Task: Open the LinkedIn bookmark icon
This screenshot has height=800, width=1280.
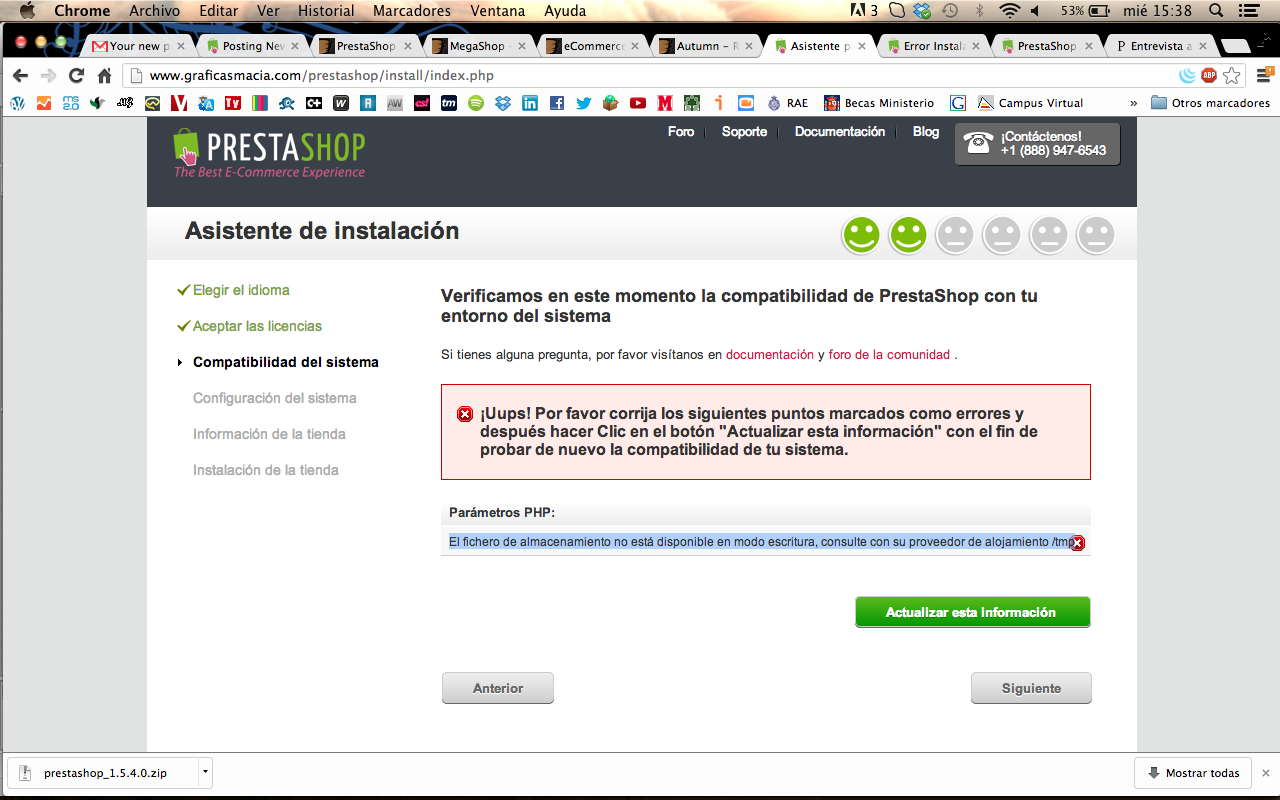Action: 530,103
